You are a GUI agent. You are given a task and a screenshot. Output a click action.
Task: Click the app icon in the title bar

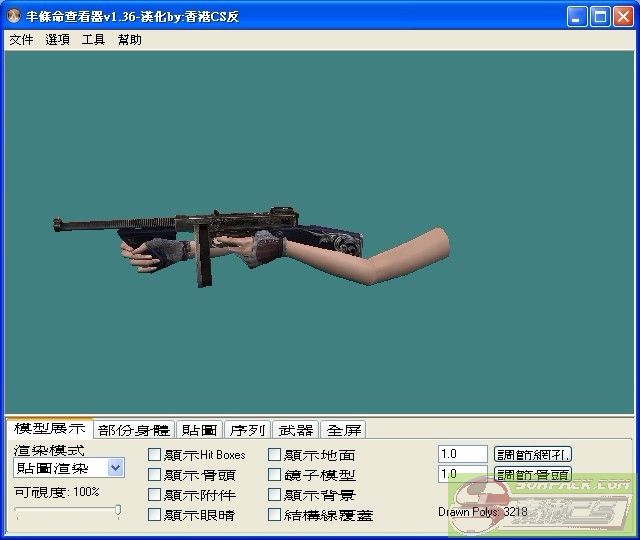(14, 16)
